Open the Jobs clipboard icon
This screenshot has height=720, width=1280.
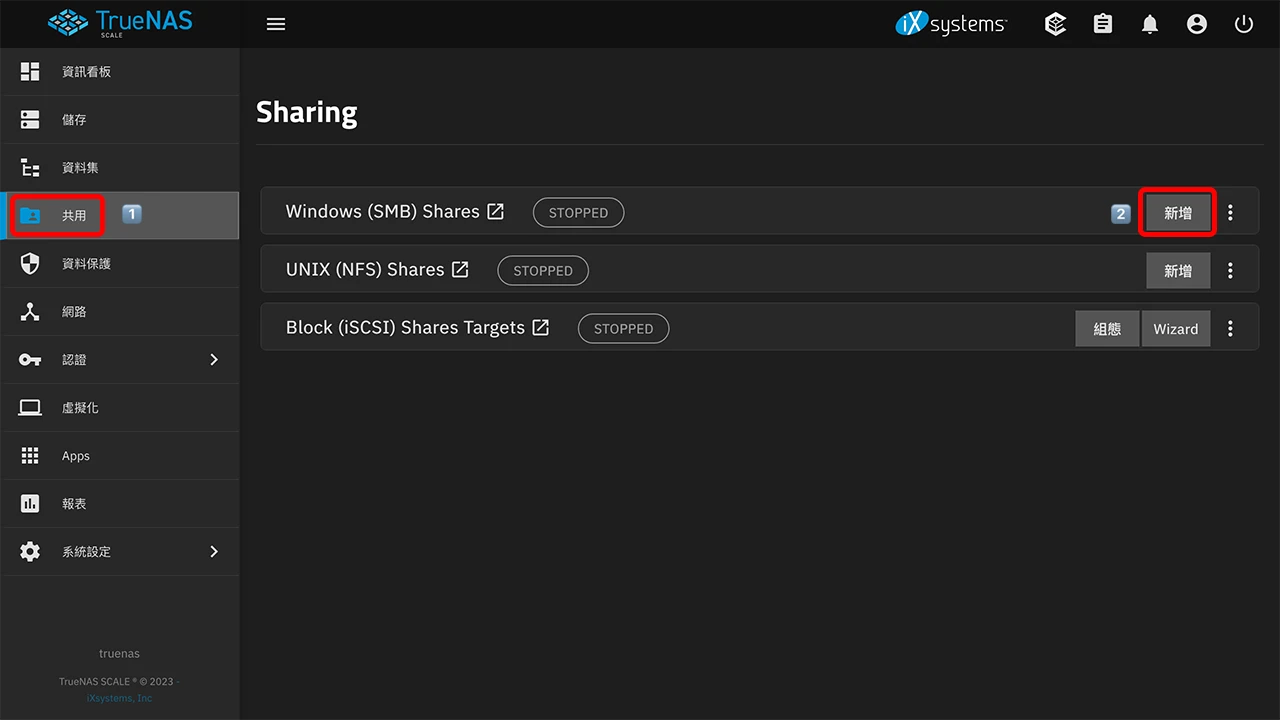coord(1103,24)
